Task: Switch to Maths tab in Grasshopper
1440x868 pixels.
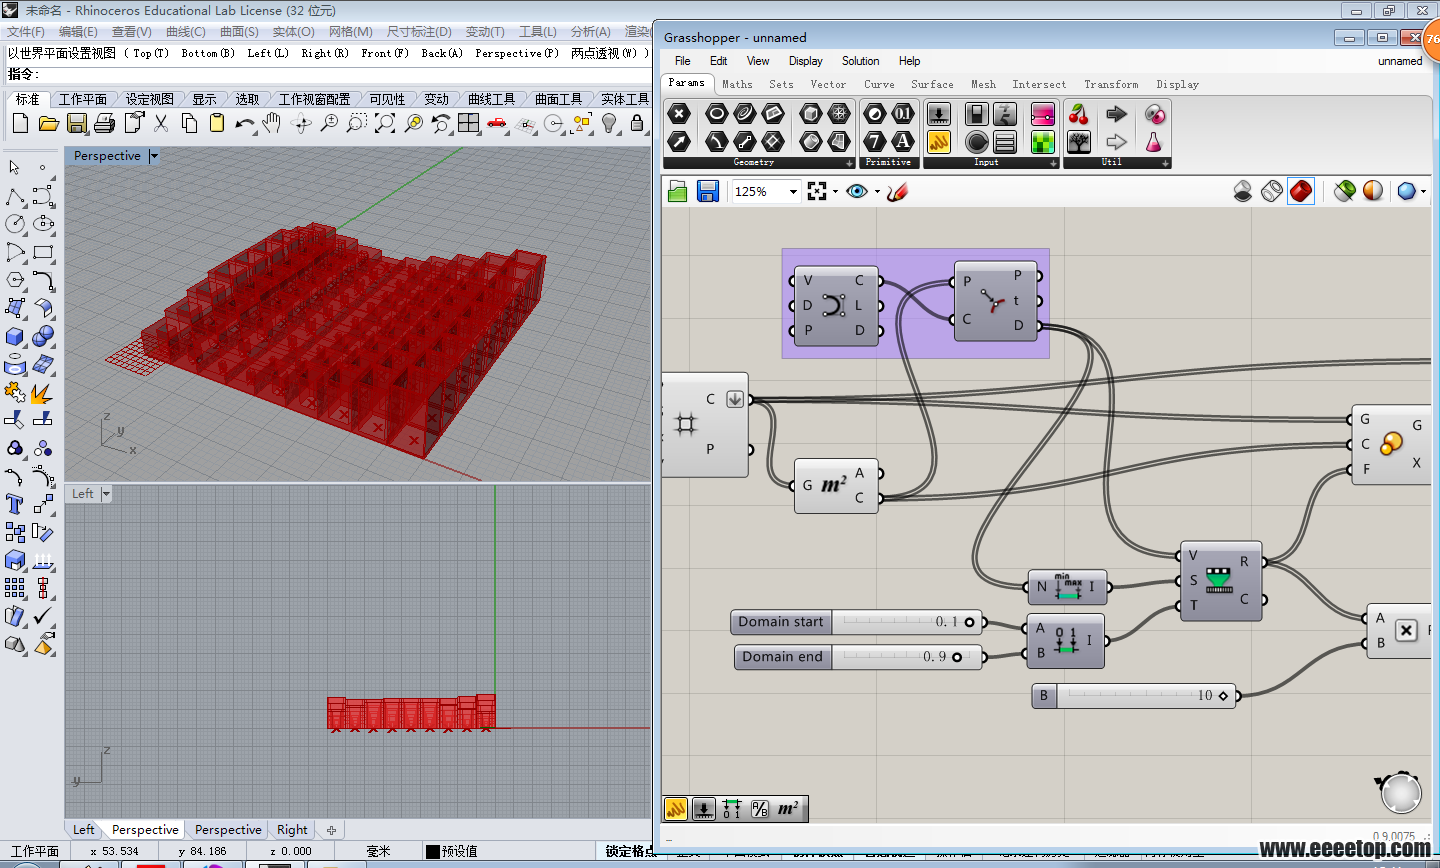Action: [737, 85]
